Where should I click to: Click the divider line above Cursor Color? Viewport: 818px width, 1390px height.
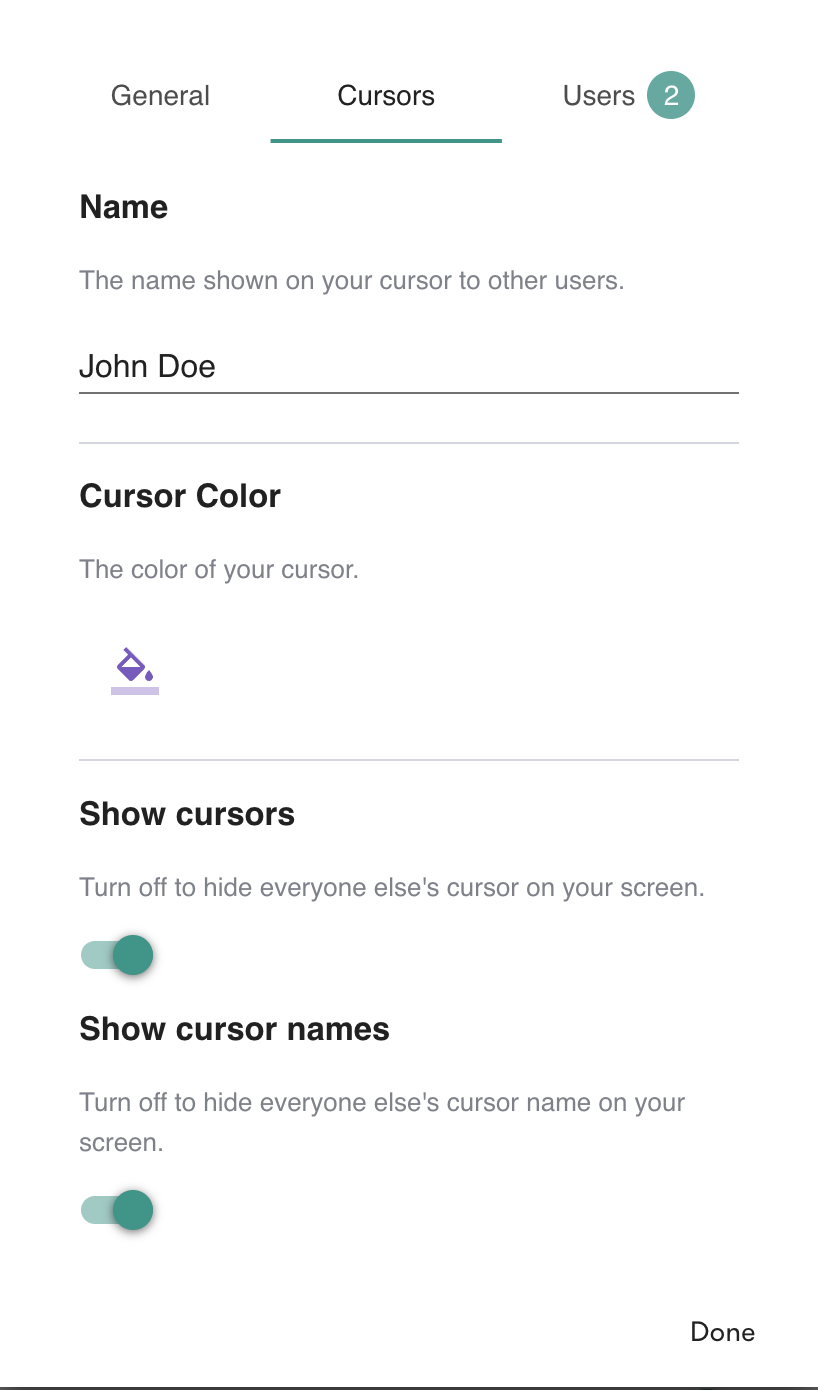pyautogui.click(x=408, y=442)
